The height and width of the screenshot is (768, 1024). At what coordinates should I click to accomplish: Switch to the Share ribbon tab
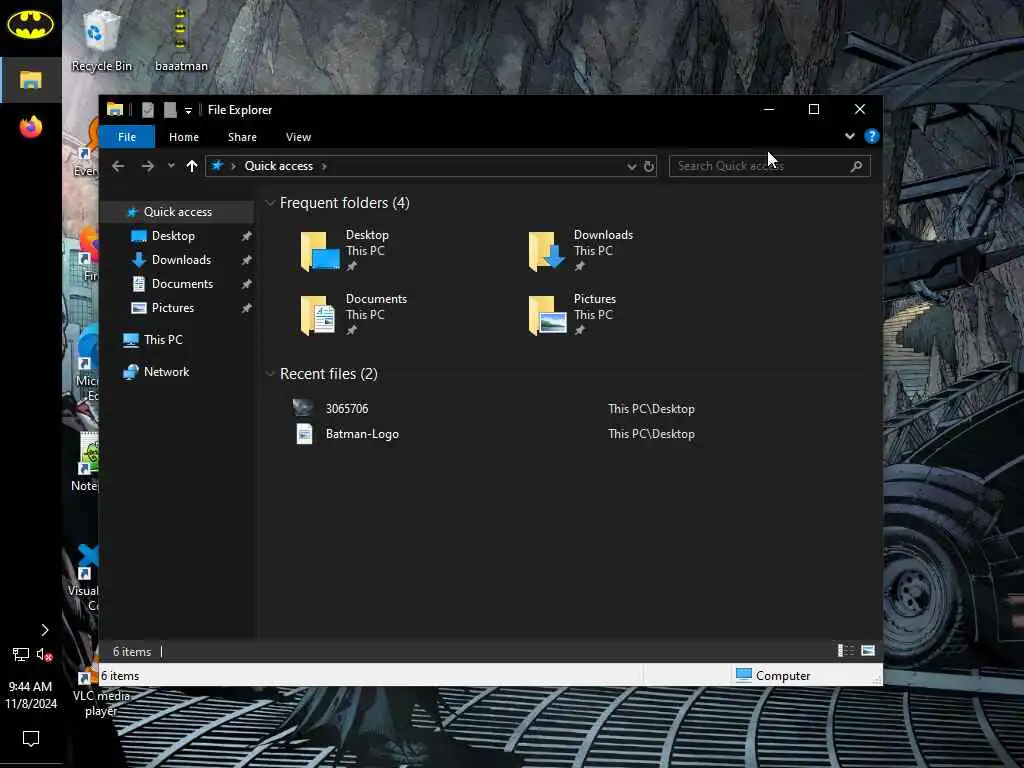[242, 137]
